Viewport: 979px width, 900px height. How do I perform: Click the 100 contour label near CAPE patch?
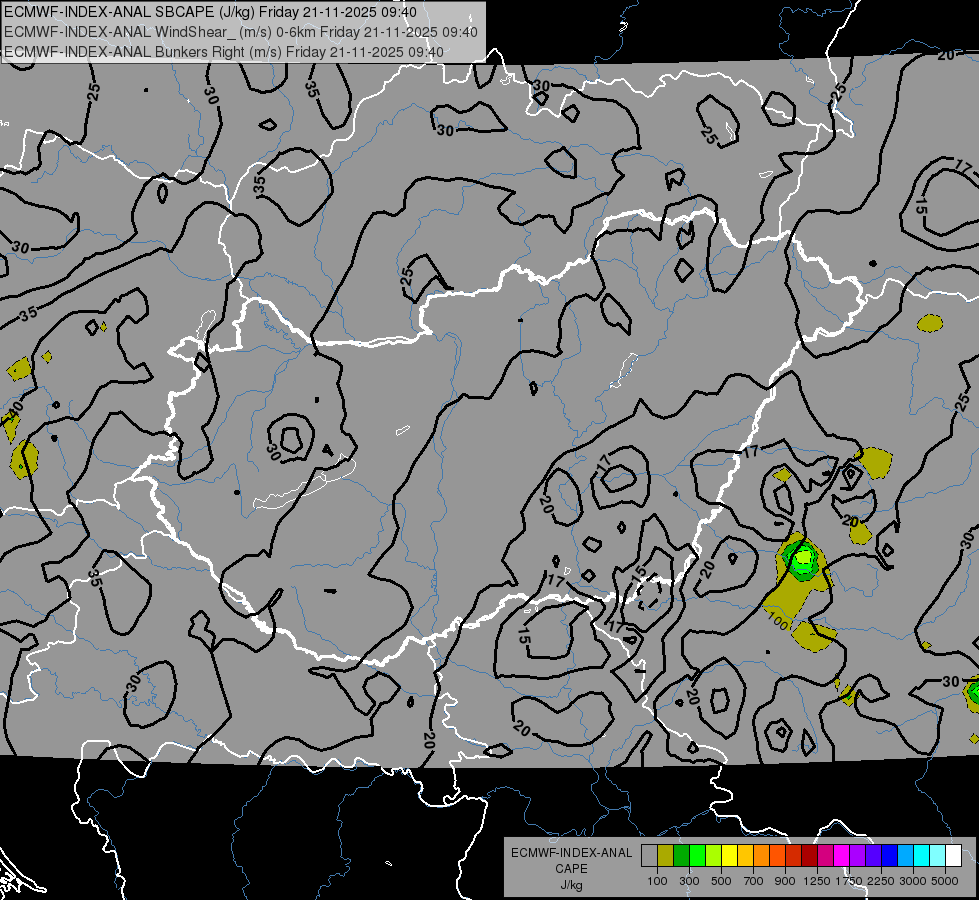pos(777,621)
